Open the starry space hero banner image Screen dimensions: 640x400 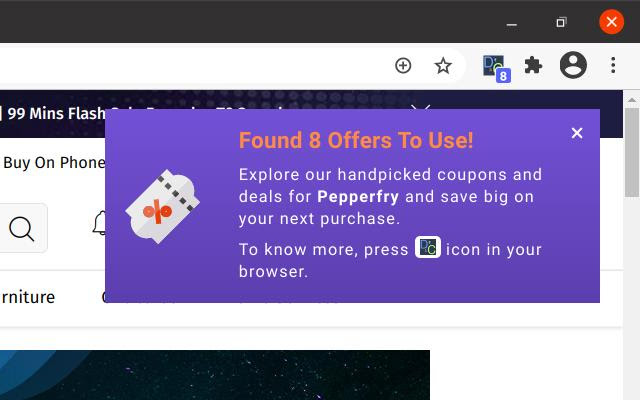click(215, 375)
